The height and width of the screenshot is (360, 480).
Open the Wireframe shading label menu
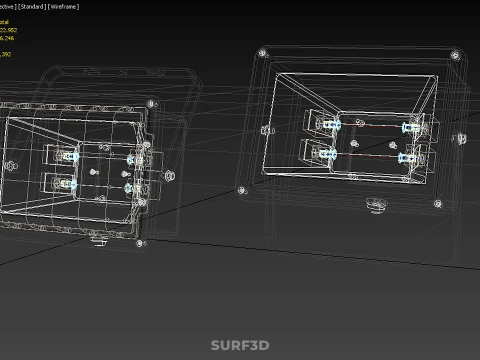[63, 7]
